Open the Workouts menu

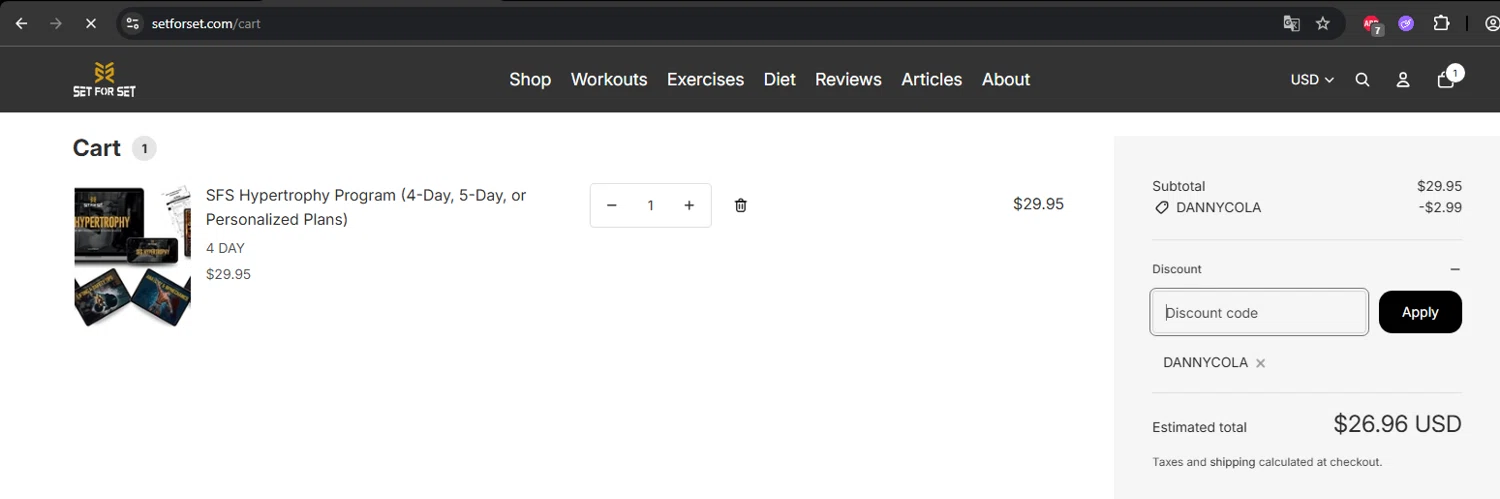609,79
